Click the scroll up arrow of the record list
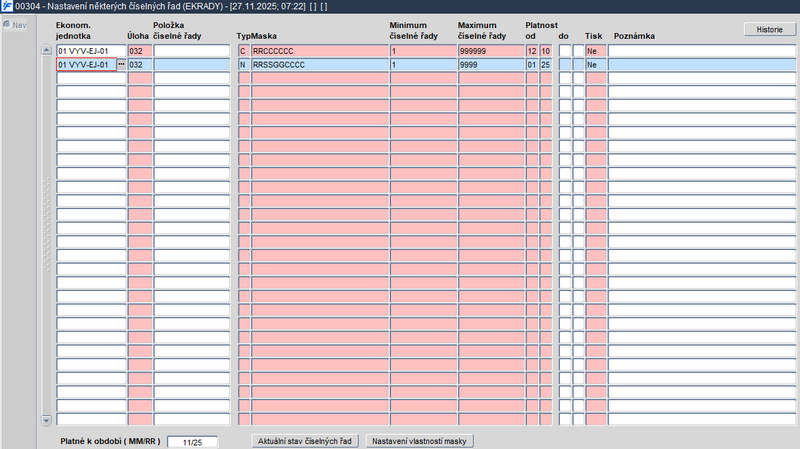The width and height of the screenshot is (800, 449). click(46, 50)
